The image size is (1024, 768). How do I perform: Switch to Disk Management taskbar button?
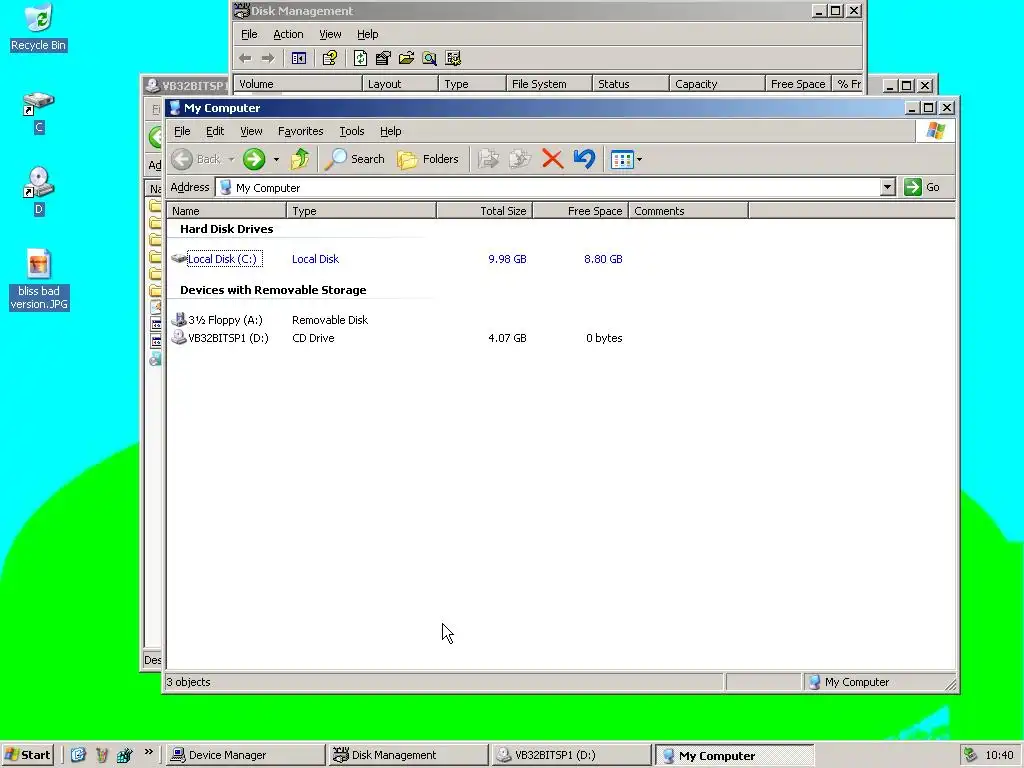pos(408,755)
